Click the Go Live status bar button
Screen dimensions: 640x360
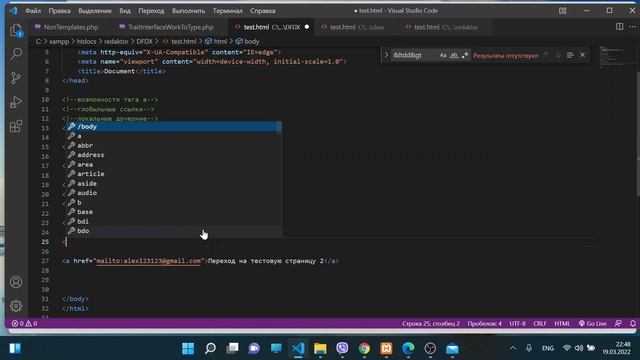[x=593, y=323]
